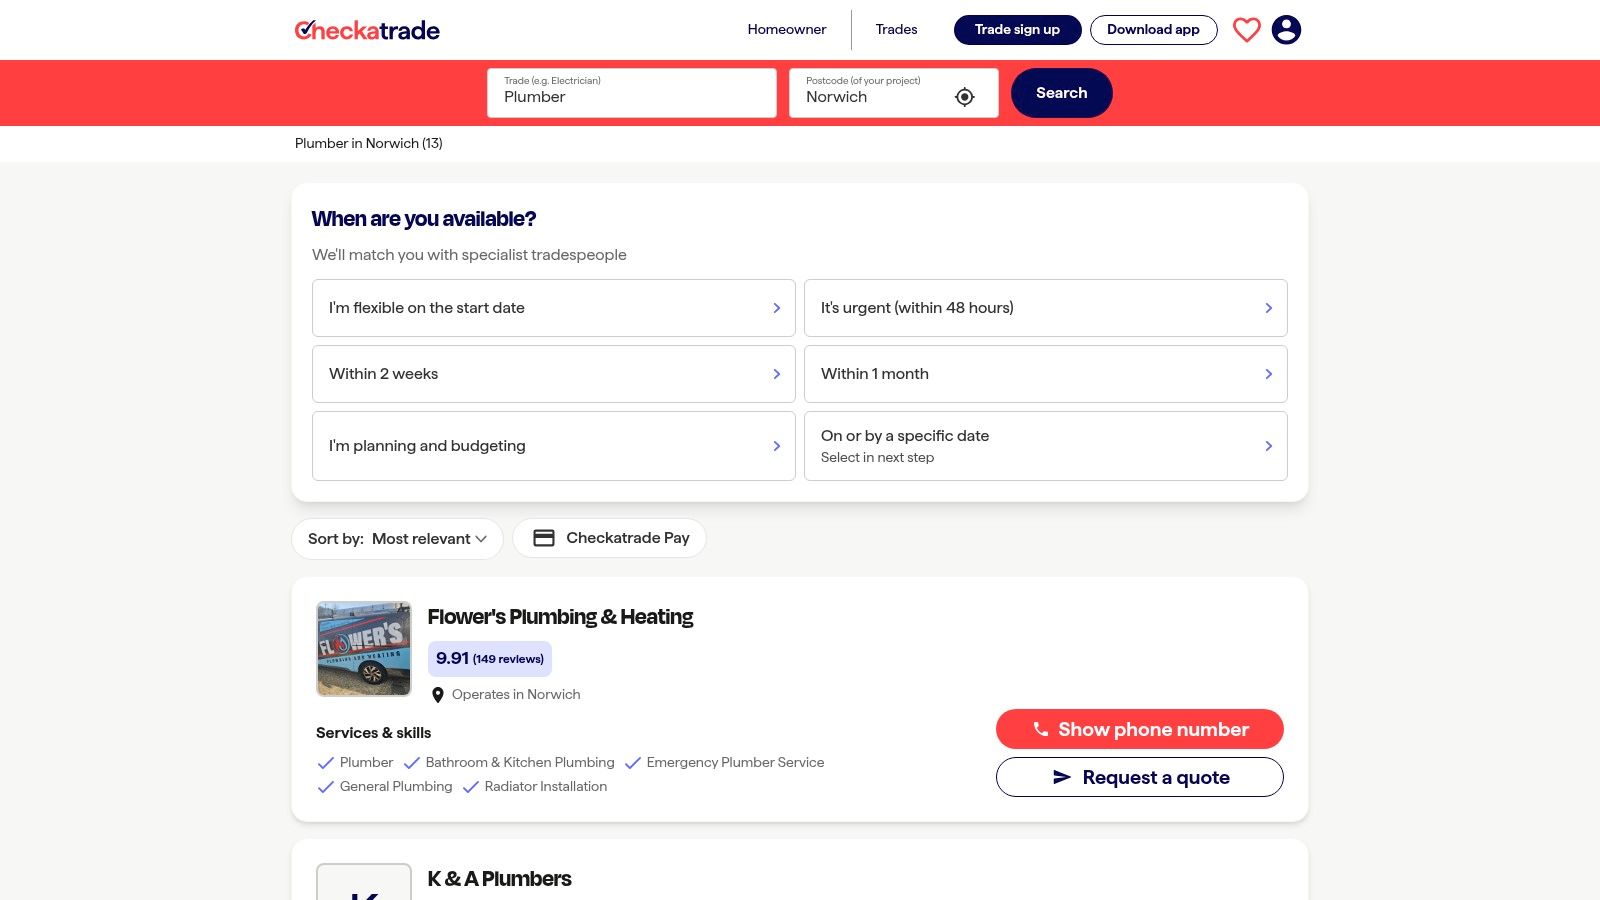Open the Trades menu item
The height and width of the screenshot is (900, 1600).
(x=896, y=29)
